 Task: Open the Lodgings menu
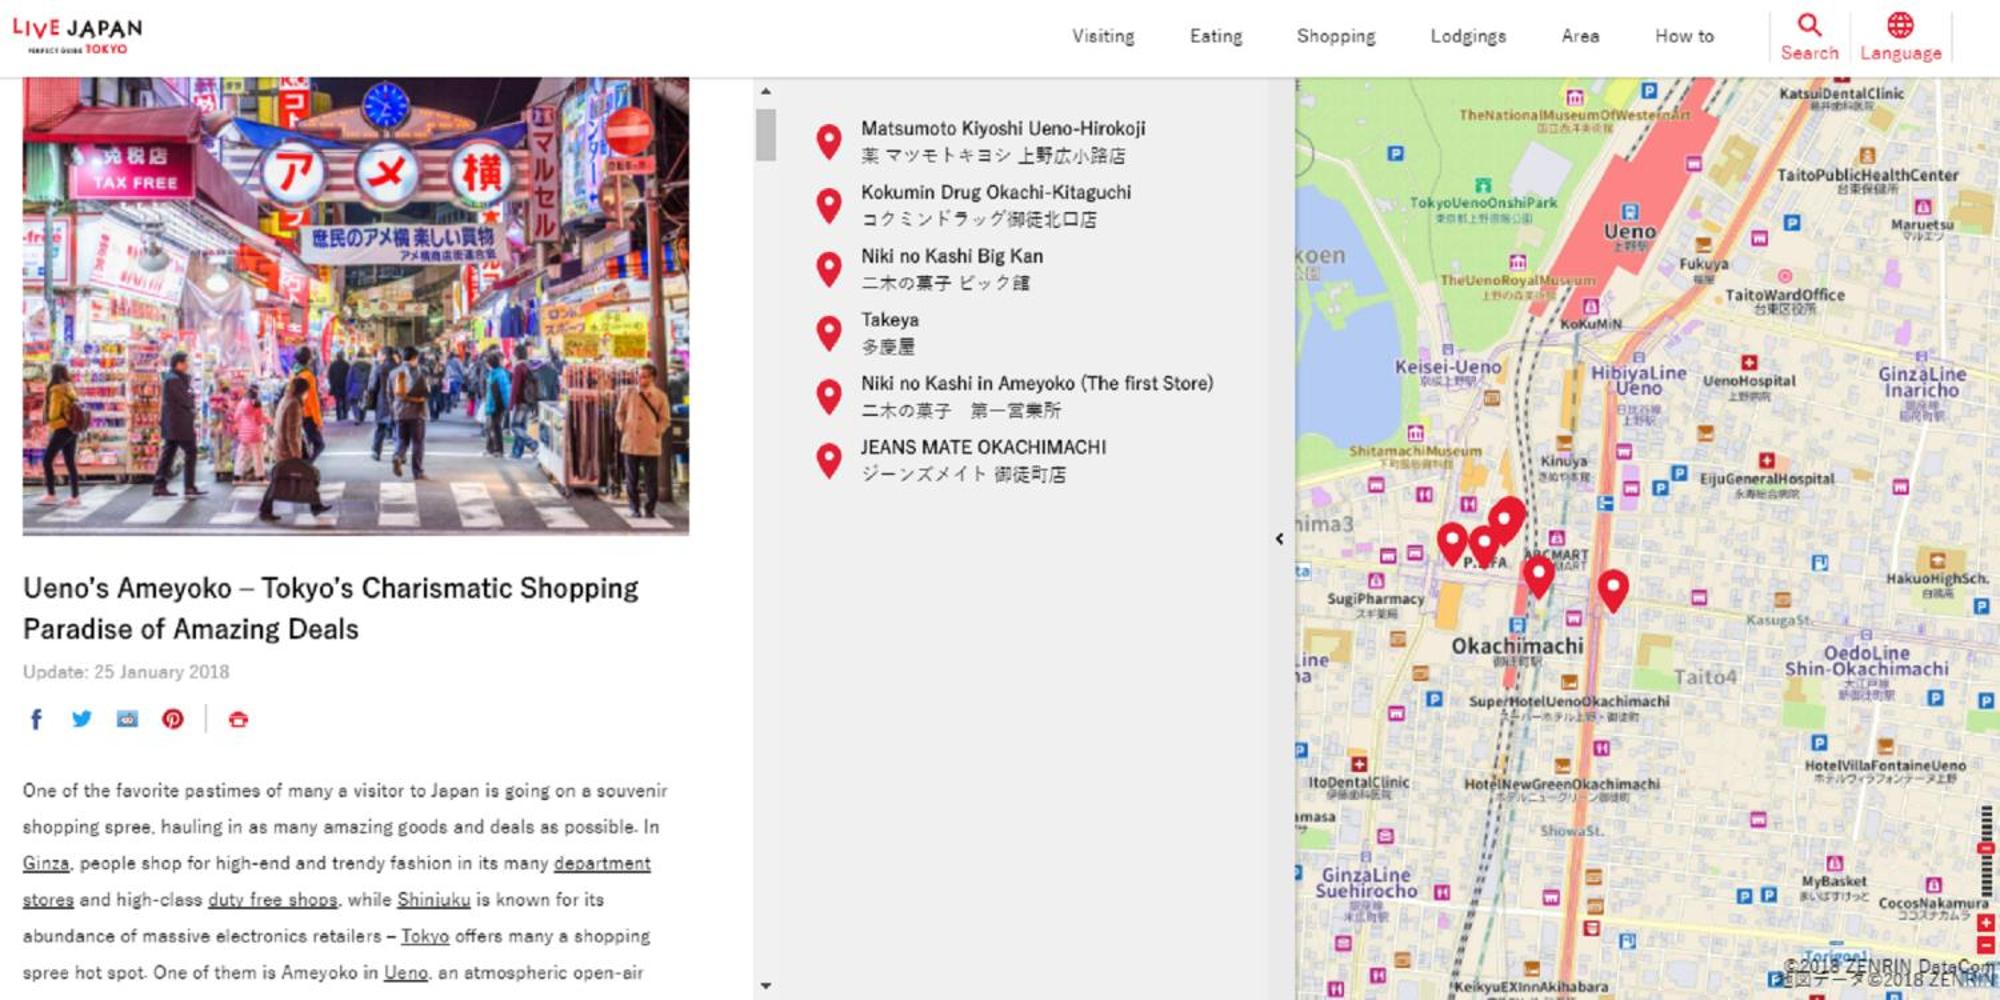(1468, 36)
